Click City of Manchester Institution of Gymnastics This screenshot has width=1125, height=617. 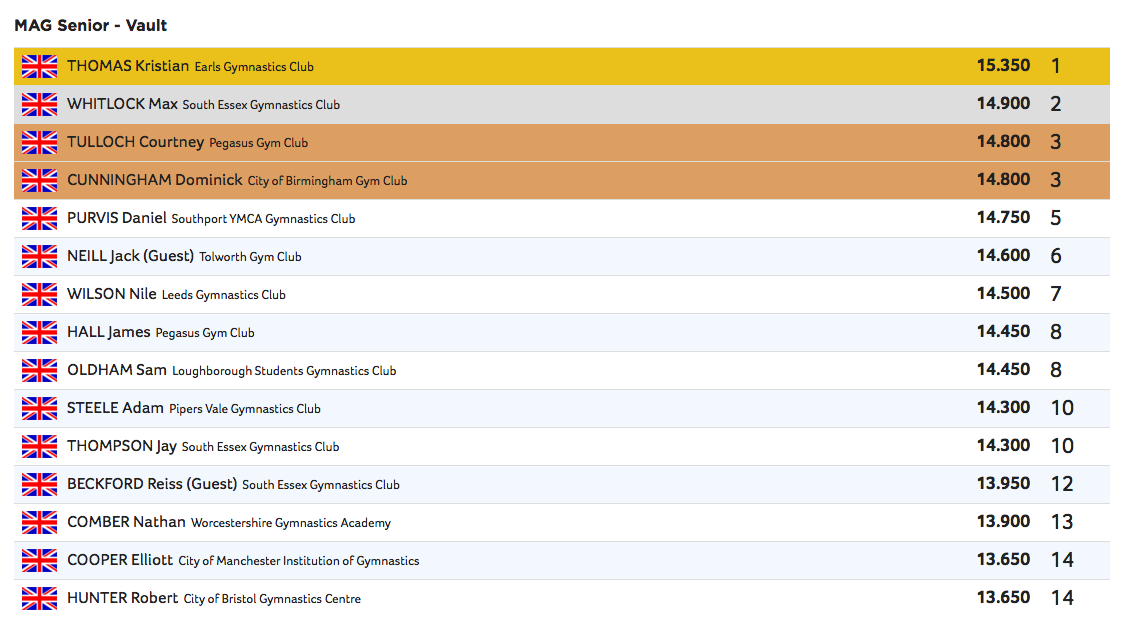[x=298, y=561]
